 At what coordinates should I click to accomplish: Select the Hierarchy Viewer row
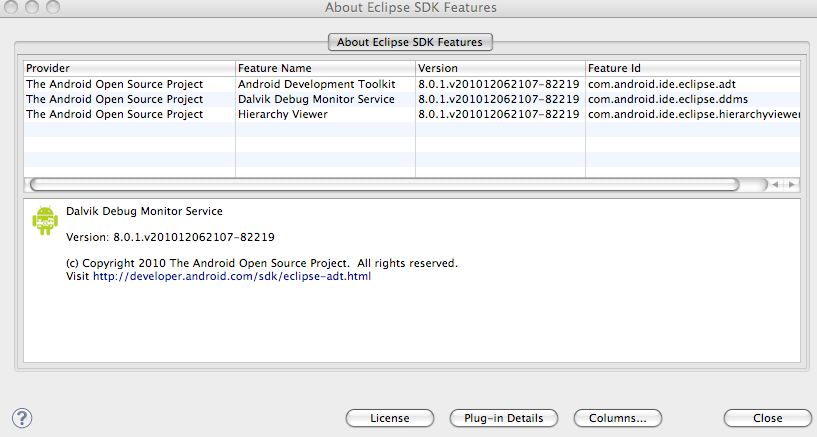point(412,115)
